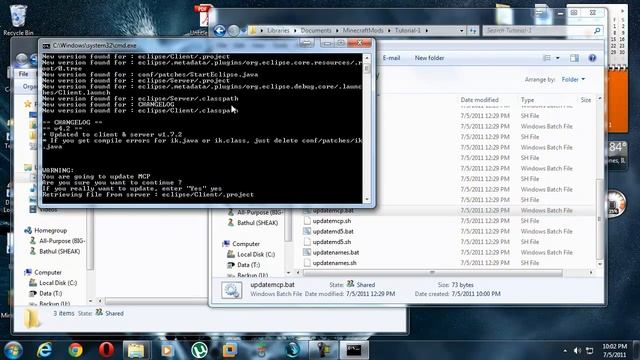640x360 pixels.
Task: Select updatemcp.sh file
Action: click(332, 221)
